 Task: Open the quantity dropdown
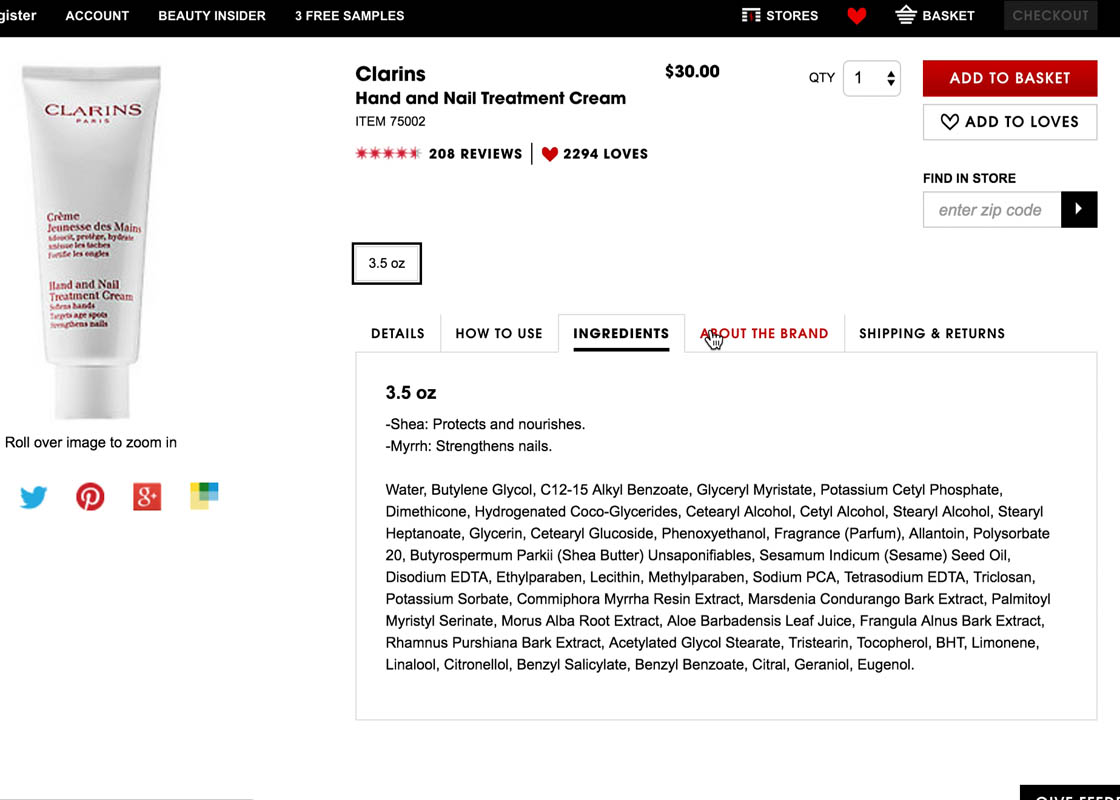click(872, 78)
